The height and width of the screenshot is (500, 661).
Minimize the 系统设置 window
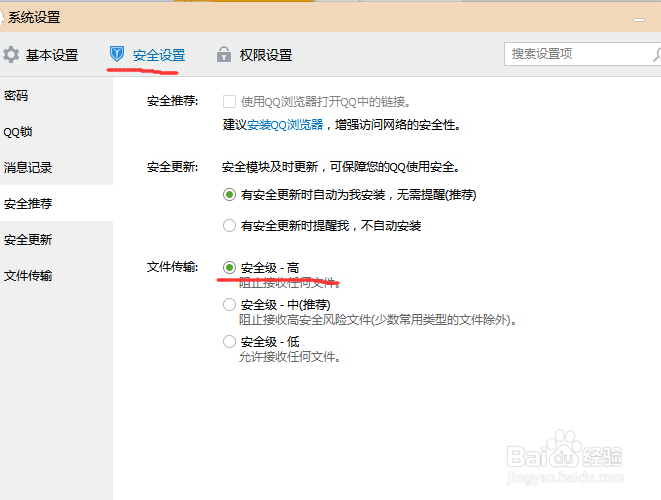pyautogui.click(x=639, y=20)
